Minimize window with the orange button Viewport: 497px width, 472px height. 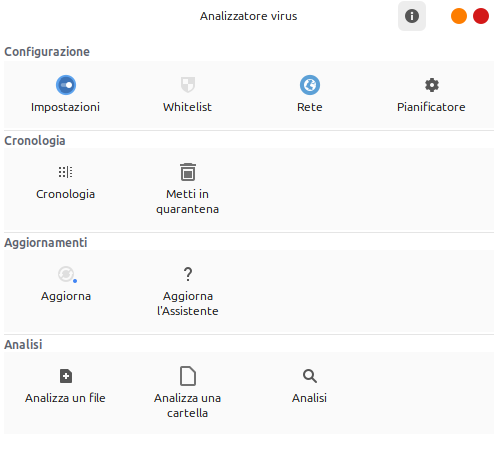click(459, 16)
